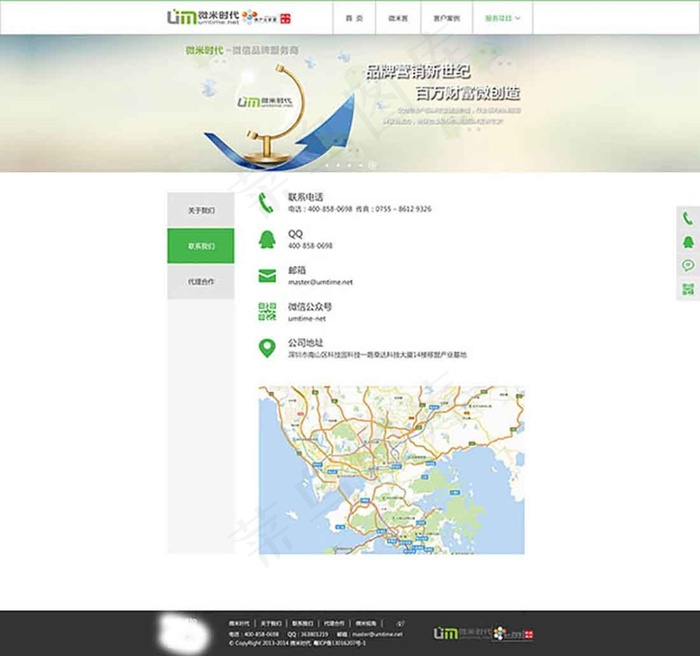Select the first banner carousel dot
Viewport: 700px width, 656px height.
(327, 165)
